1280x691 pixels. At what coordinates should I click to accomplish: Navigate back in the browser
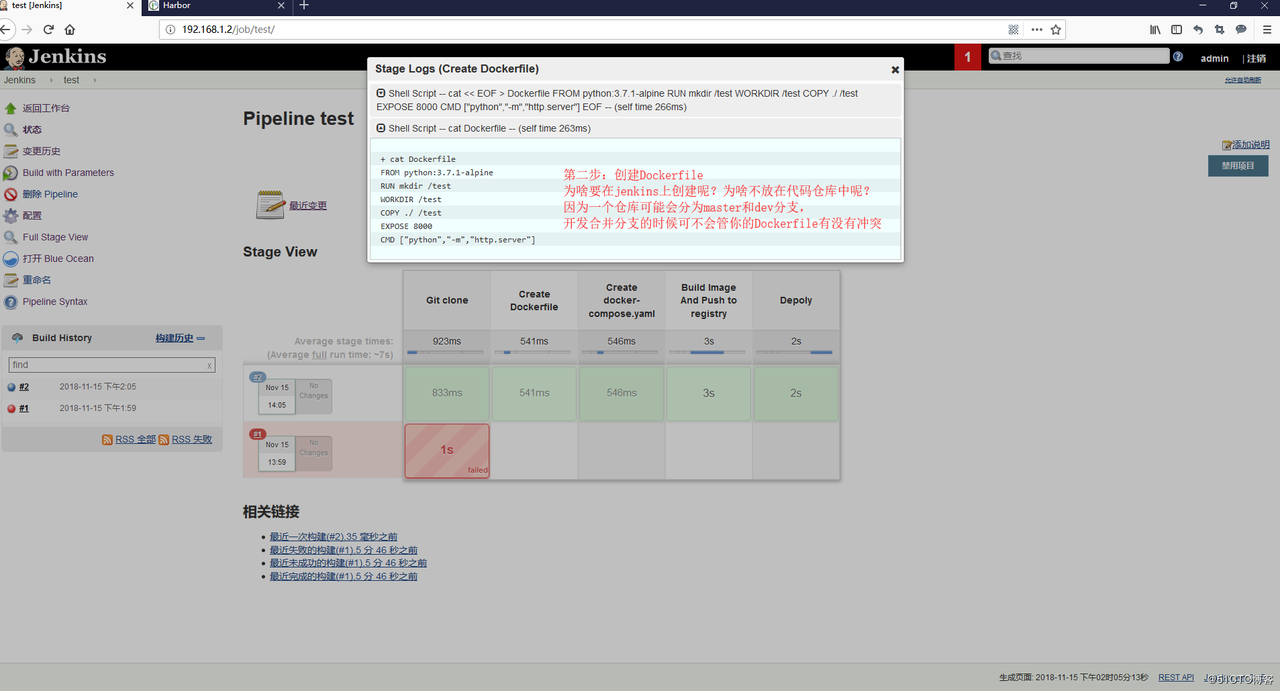(x=7, y=30)
